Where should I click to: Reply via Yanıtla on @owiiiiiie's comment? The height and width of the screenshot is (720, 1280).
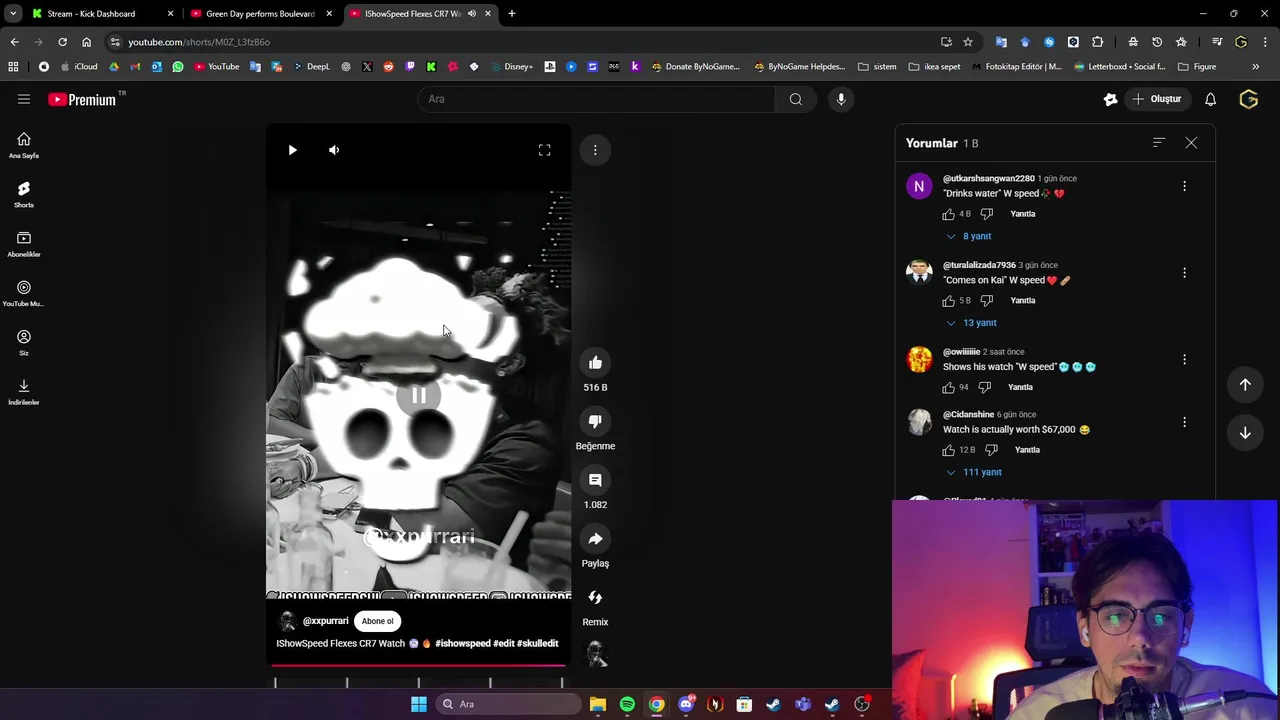tap(1020, 387)
